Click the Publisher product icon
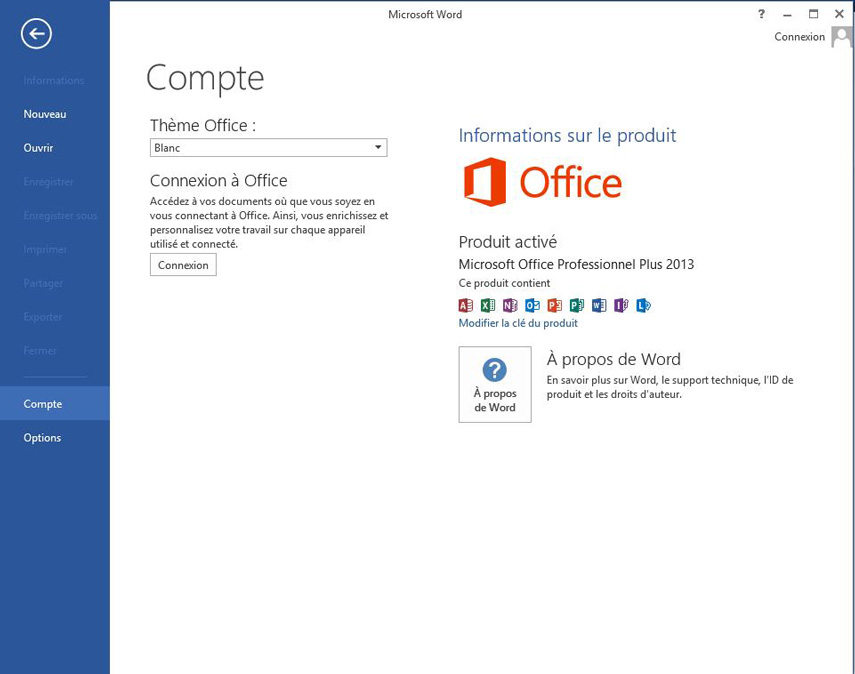 [577, 305]
